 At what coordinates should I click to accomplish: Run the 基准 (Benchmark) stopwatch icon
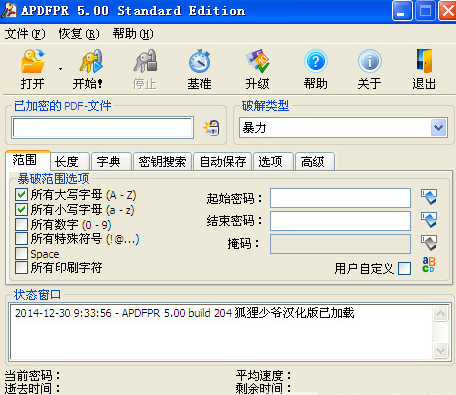199,61
